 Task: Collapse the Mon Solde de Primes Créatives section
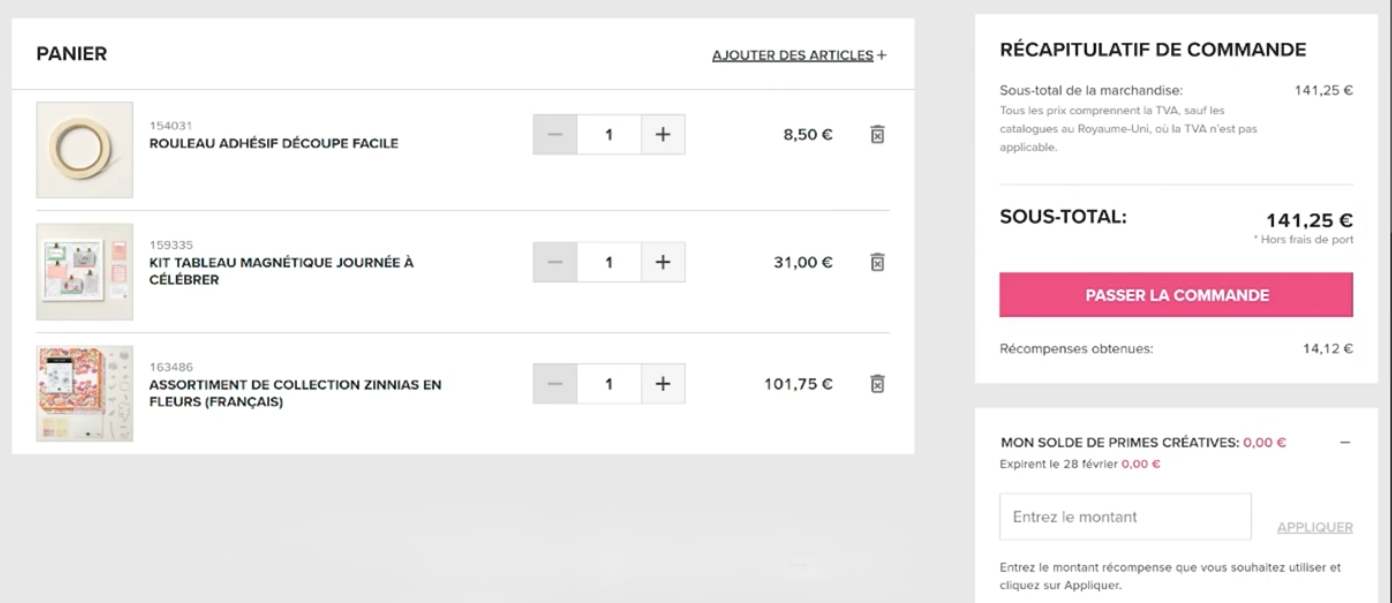(1345, 442)
